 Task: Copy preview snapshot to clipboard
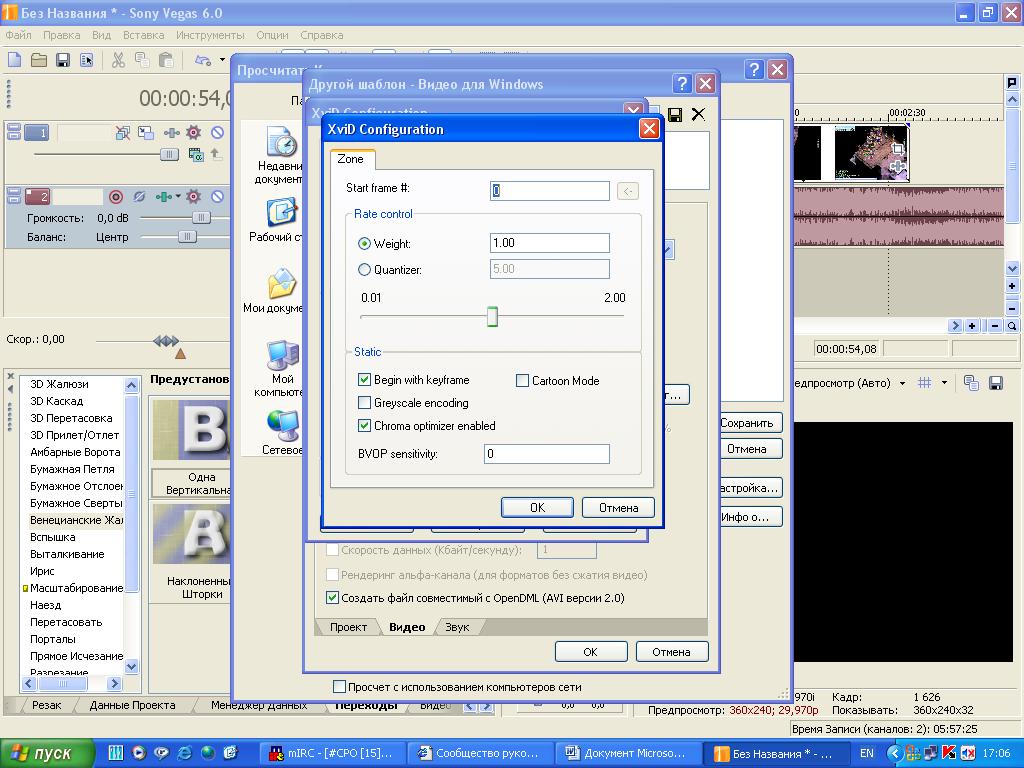(x=971, y=383)
